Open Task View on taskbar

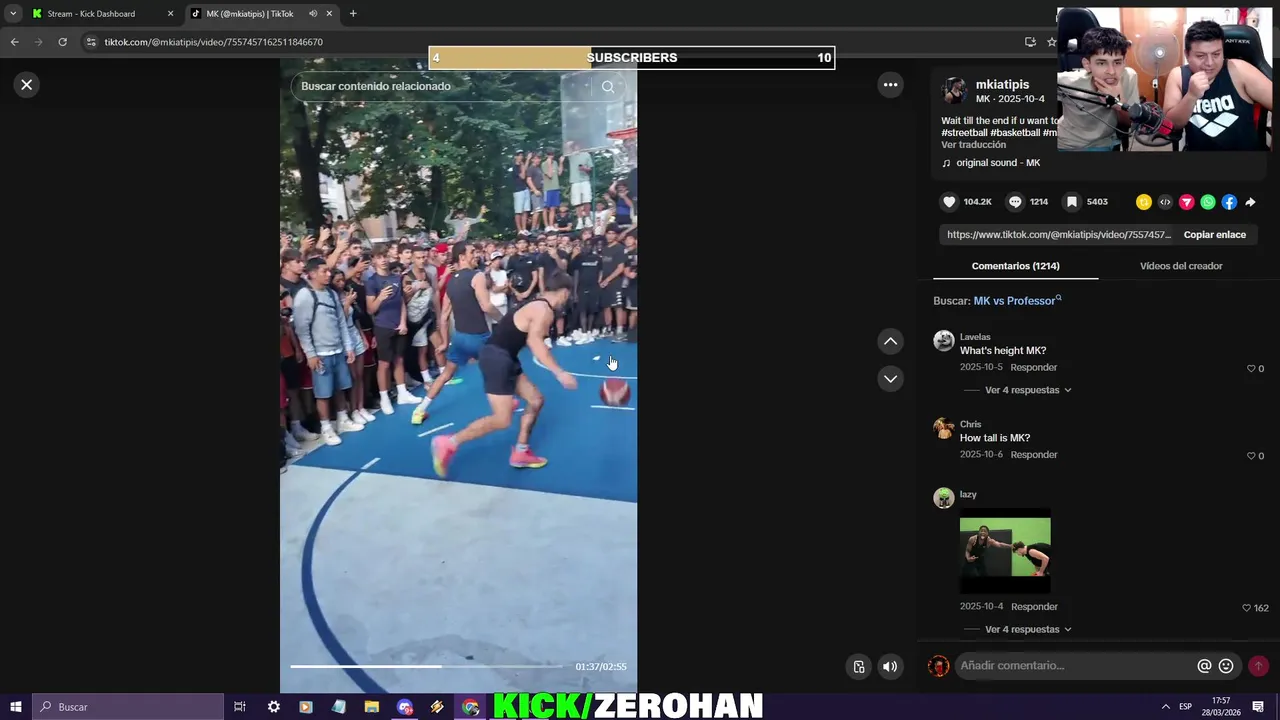point(240,707)
